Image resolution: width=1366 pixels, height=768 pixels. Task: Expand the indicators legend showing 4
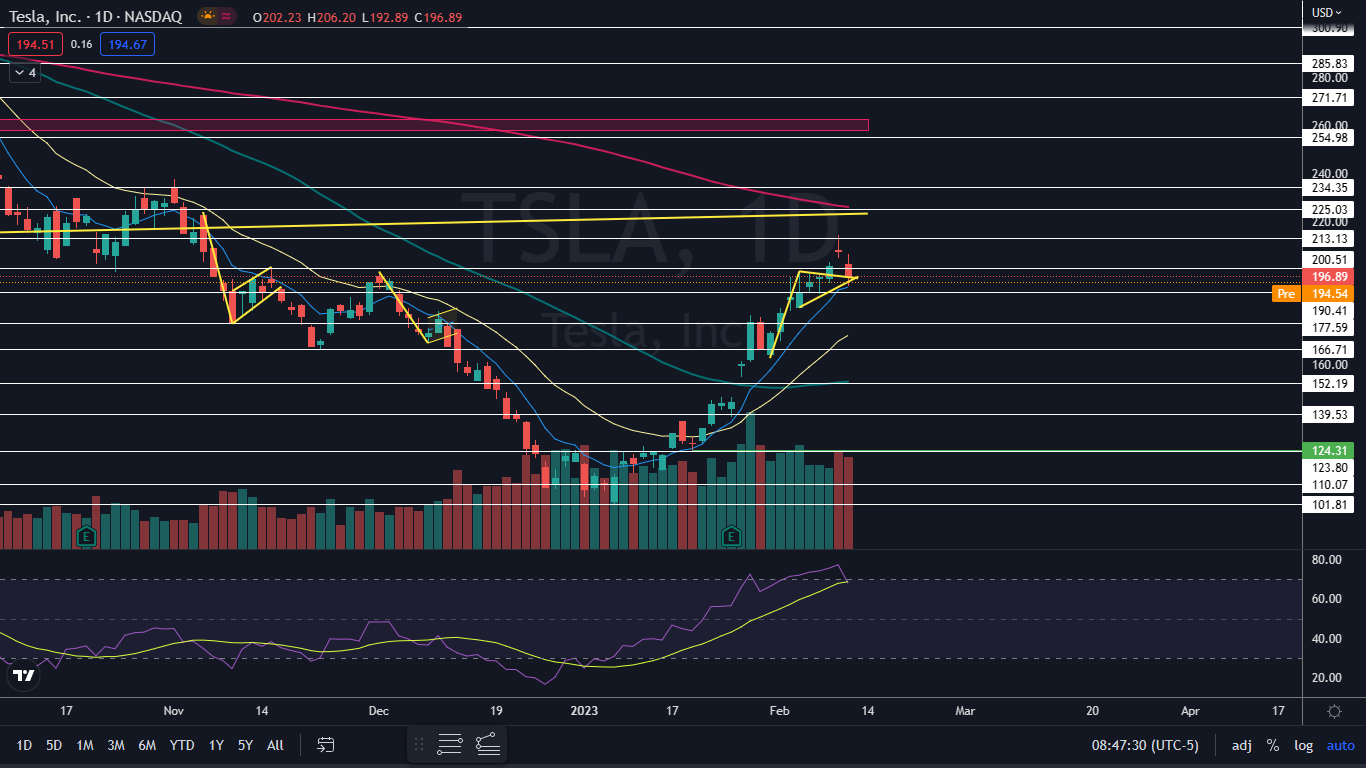point(24,73)
